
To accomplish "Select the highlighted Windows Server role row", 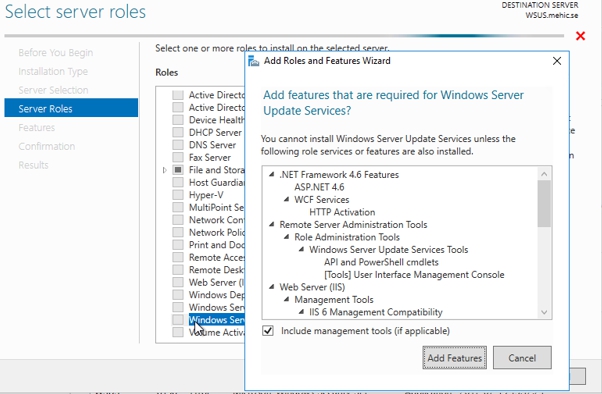I will (x=217, y=320).
